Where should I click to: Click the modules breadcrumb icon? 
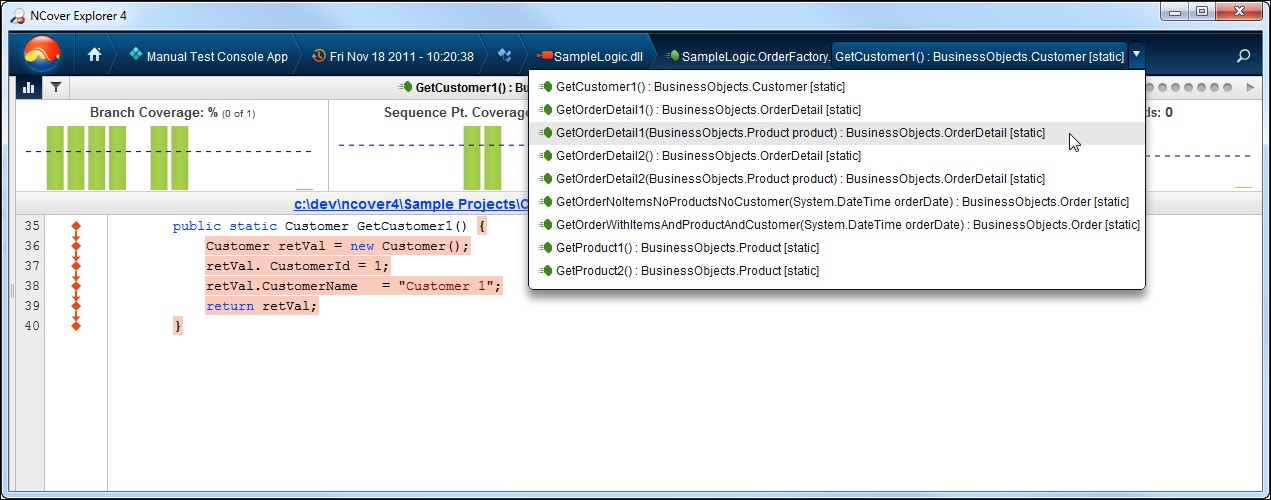pos(505,56)
